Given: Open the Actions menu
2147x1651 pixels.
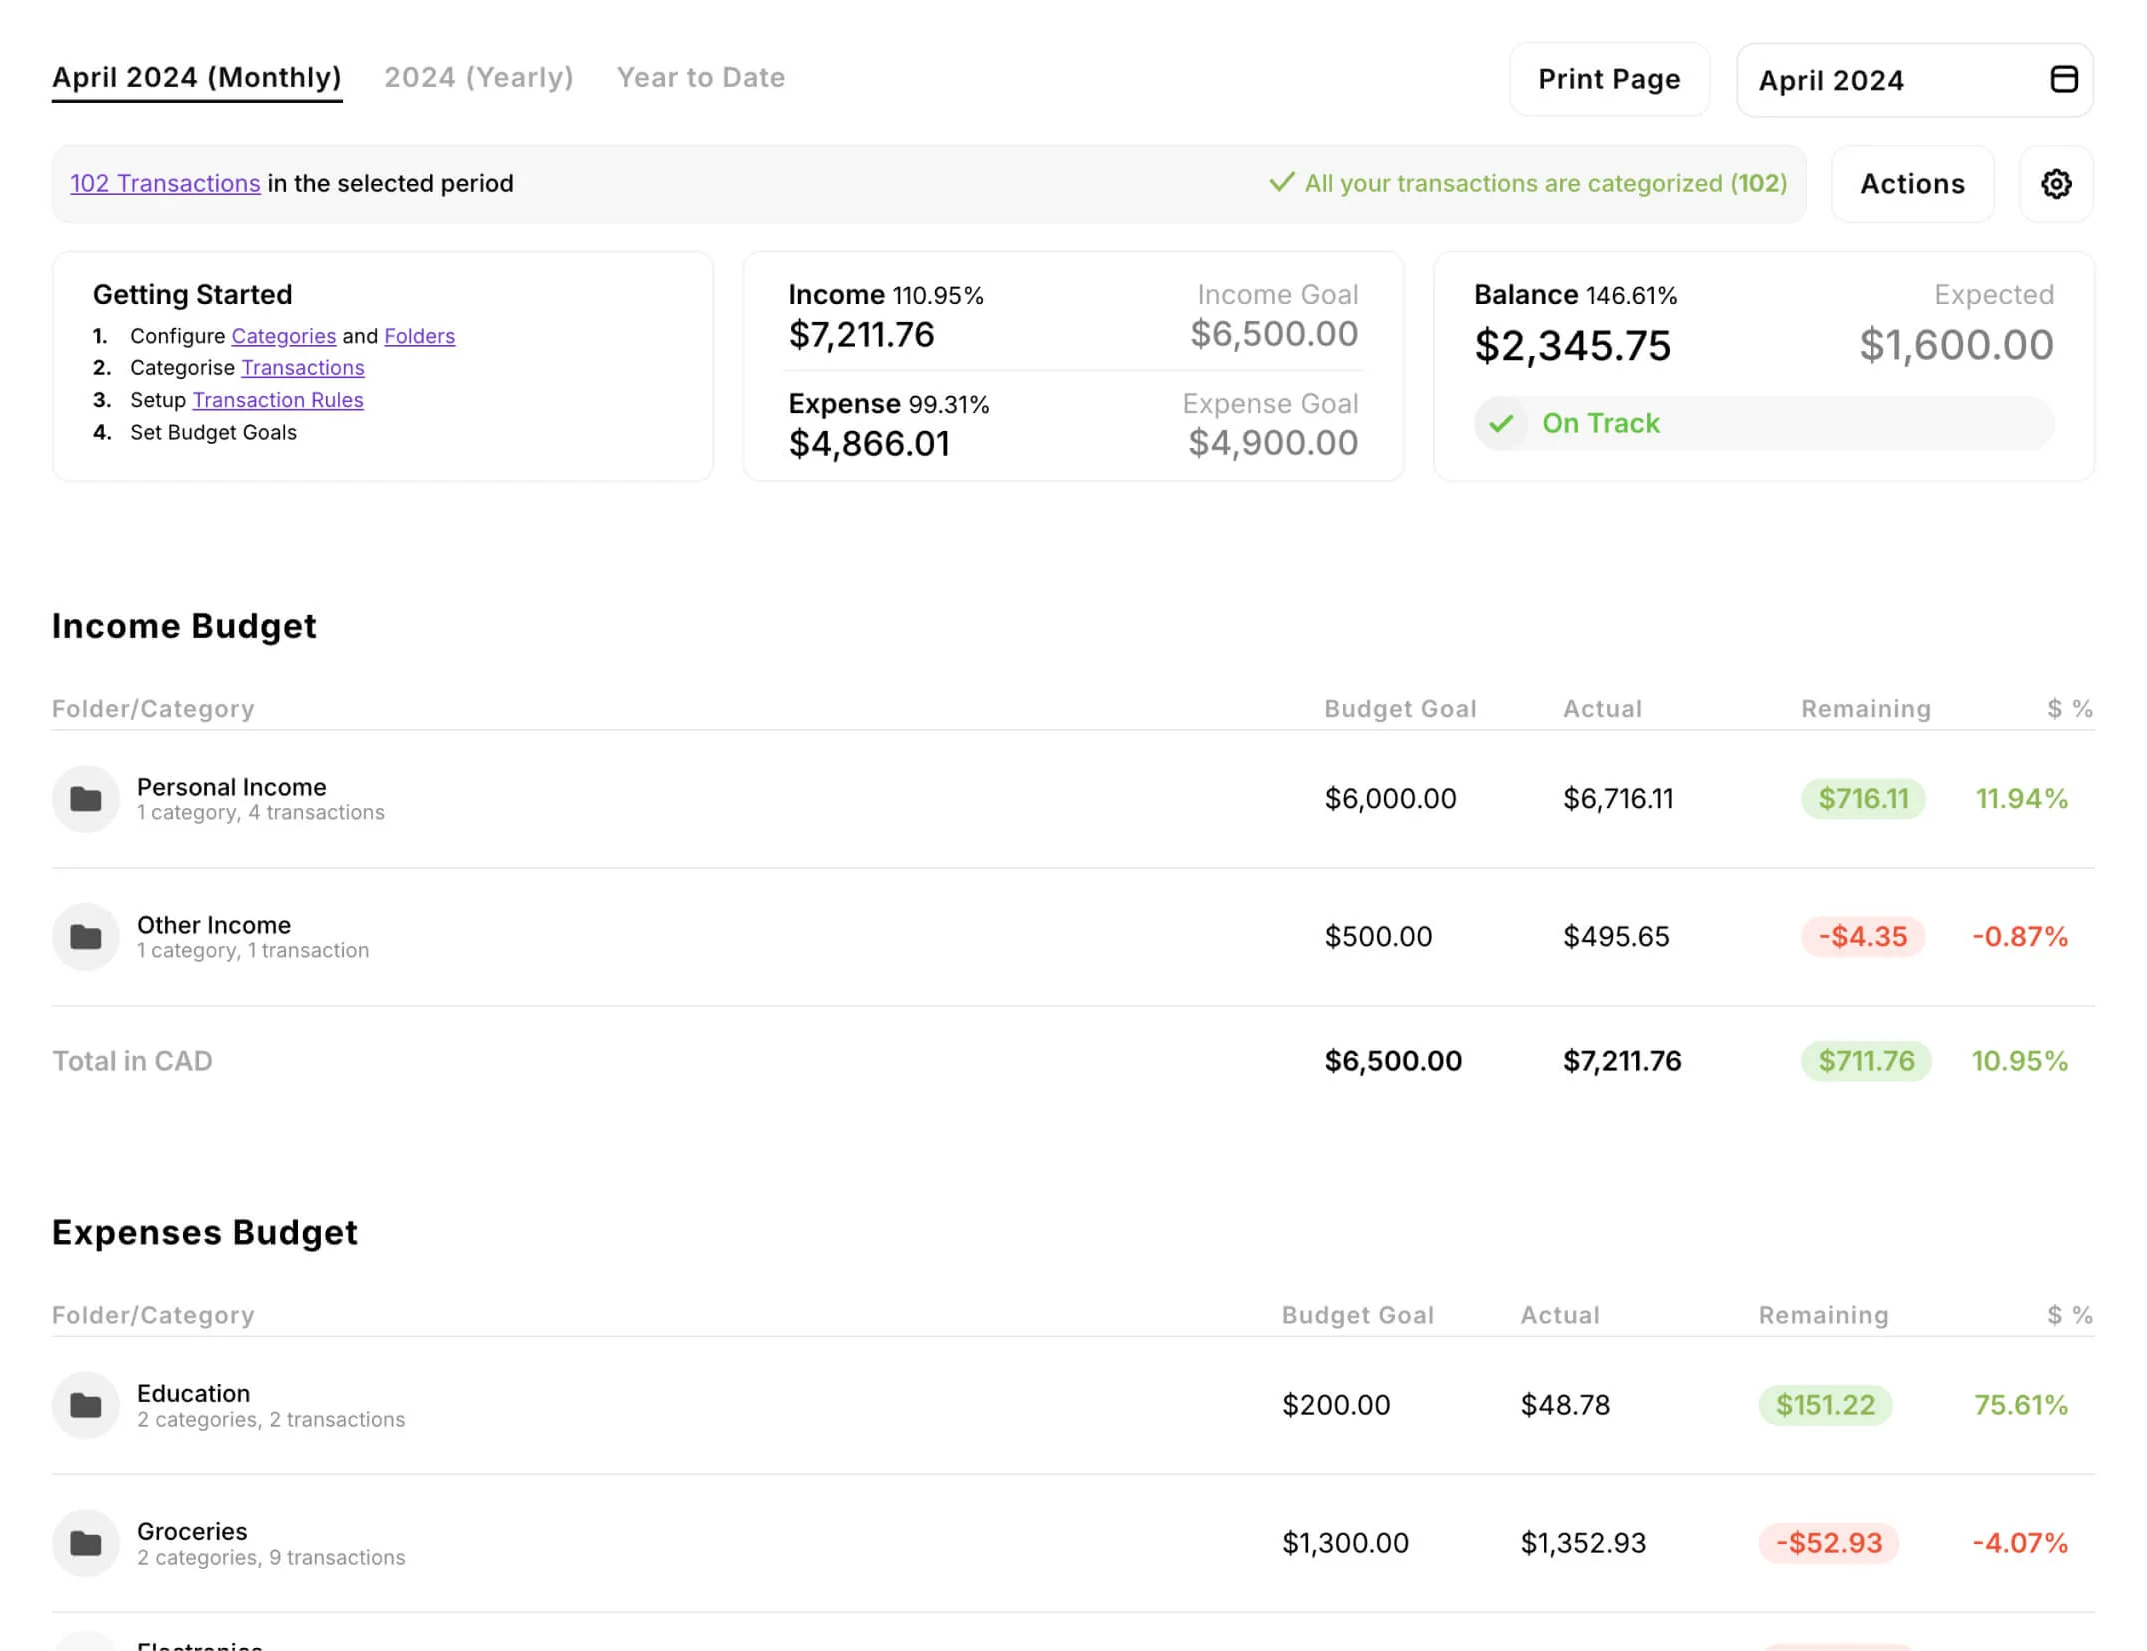Looking at the screenshot, I should pos(1911,184).
